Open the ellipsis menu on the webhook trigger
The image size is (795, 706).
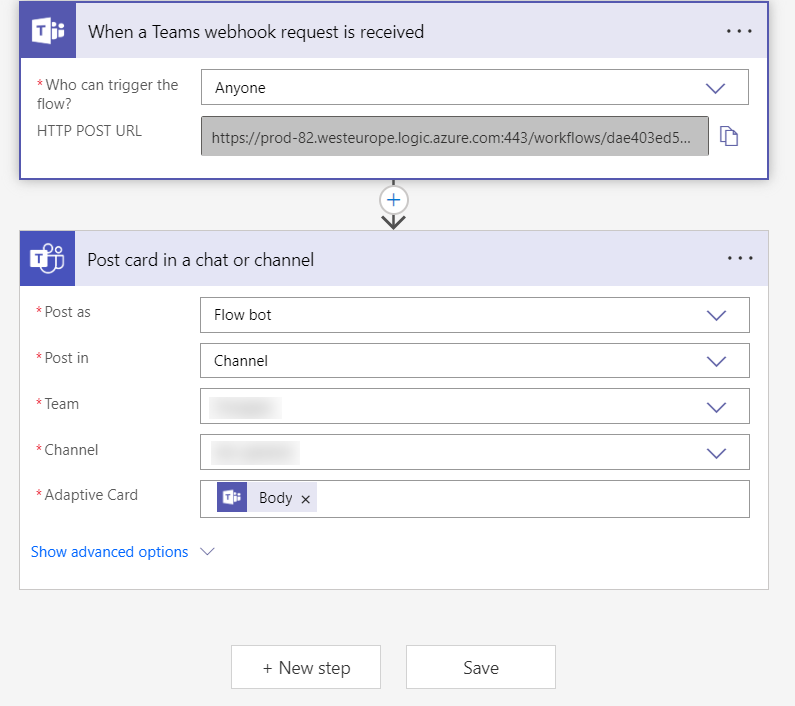(x=739, y=31)
